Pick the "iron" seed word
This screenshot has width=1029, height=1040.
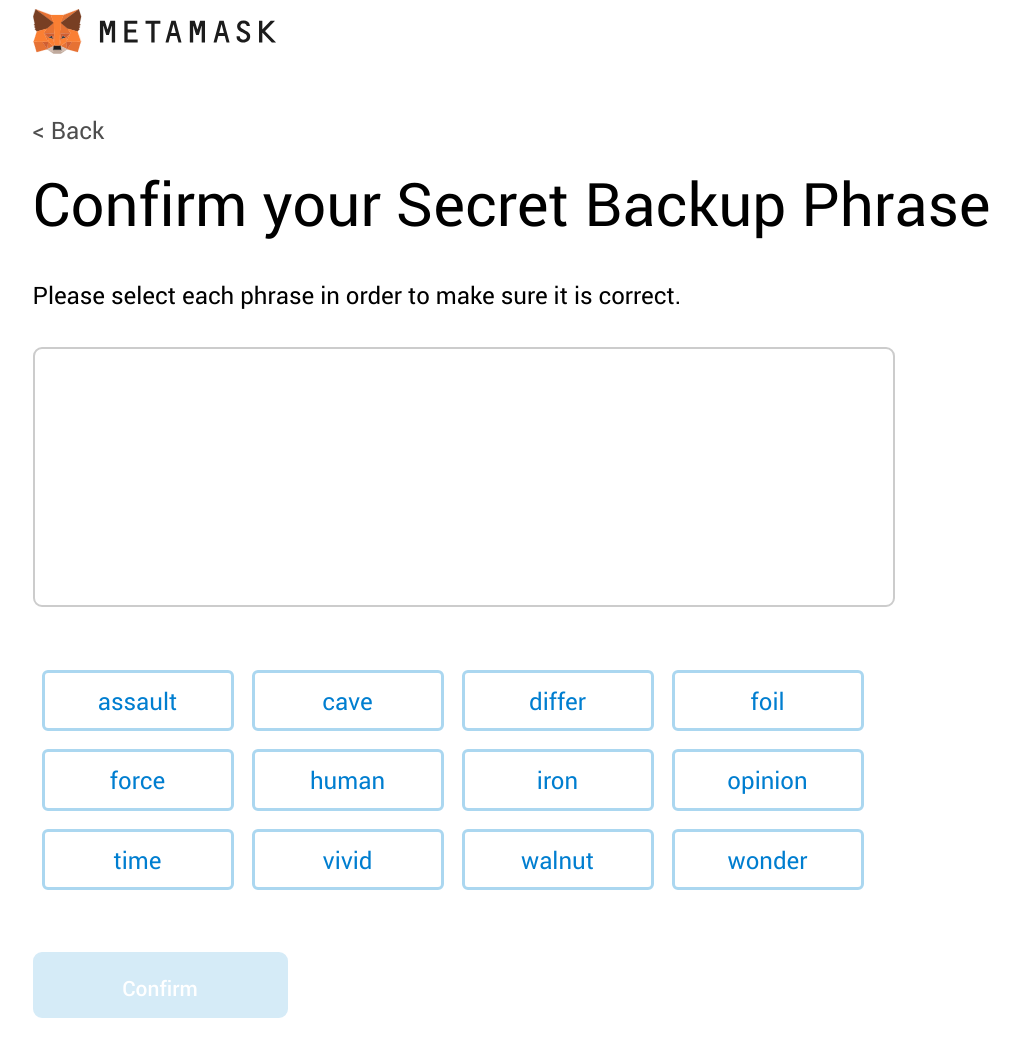click(x=558, y=780)
